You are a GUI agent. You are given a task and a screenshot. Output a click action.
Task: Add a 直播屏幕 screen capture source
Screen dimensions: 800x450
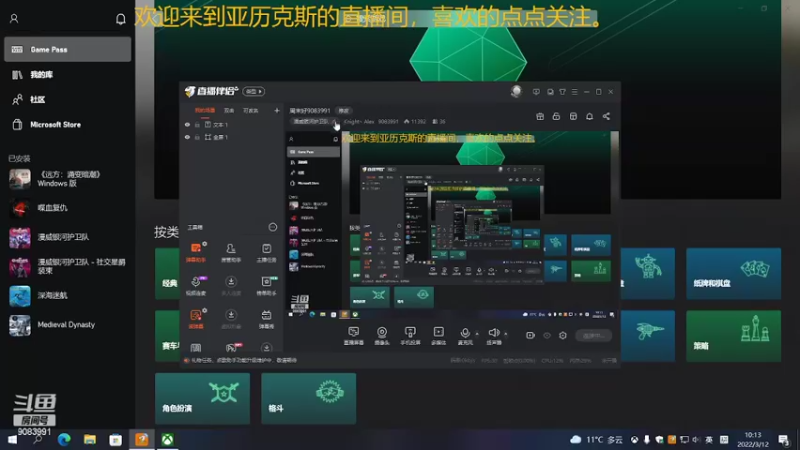point(354,336)
